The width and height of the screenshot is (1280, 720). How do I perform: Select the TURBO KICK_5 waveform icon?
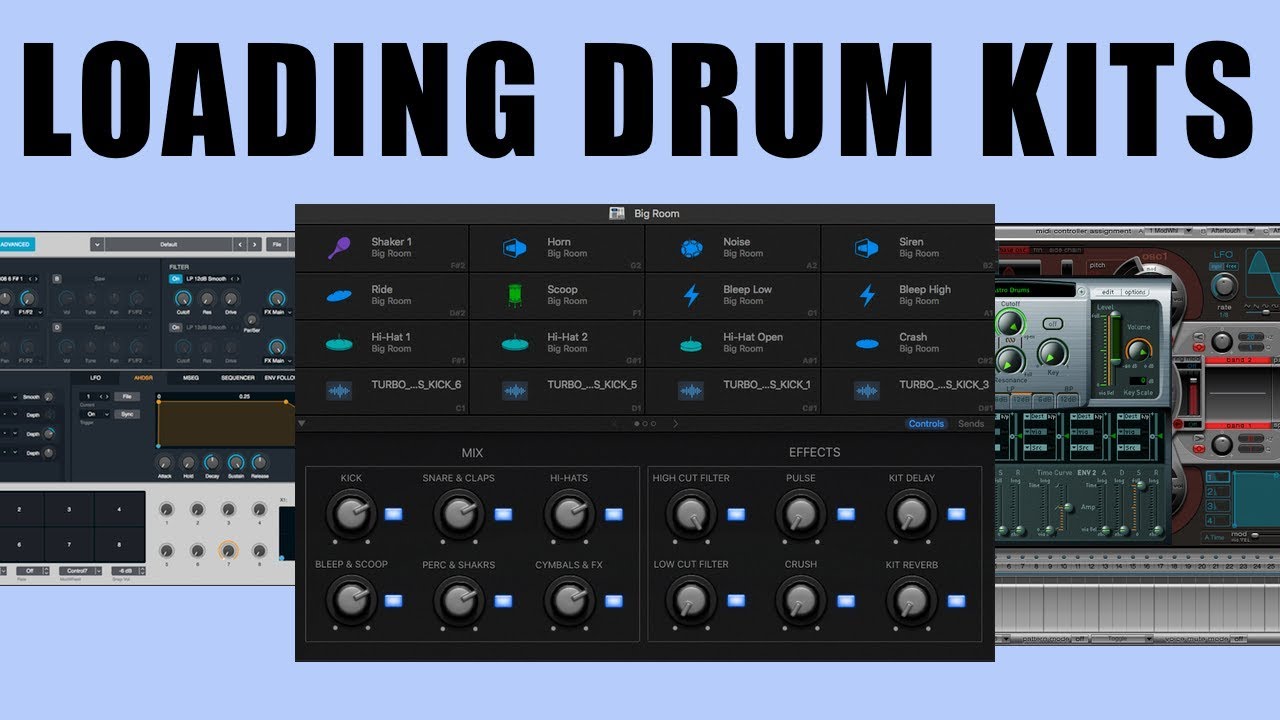pyautogui.click(x=514, y=391)
